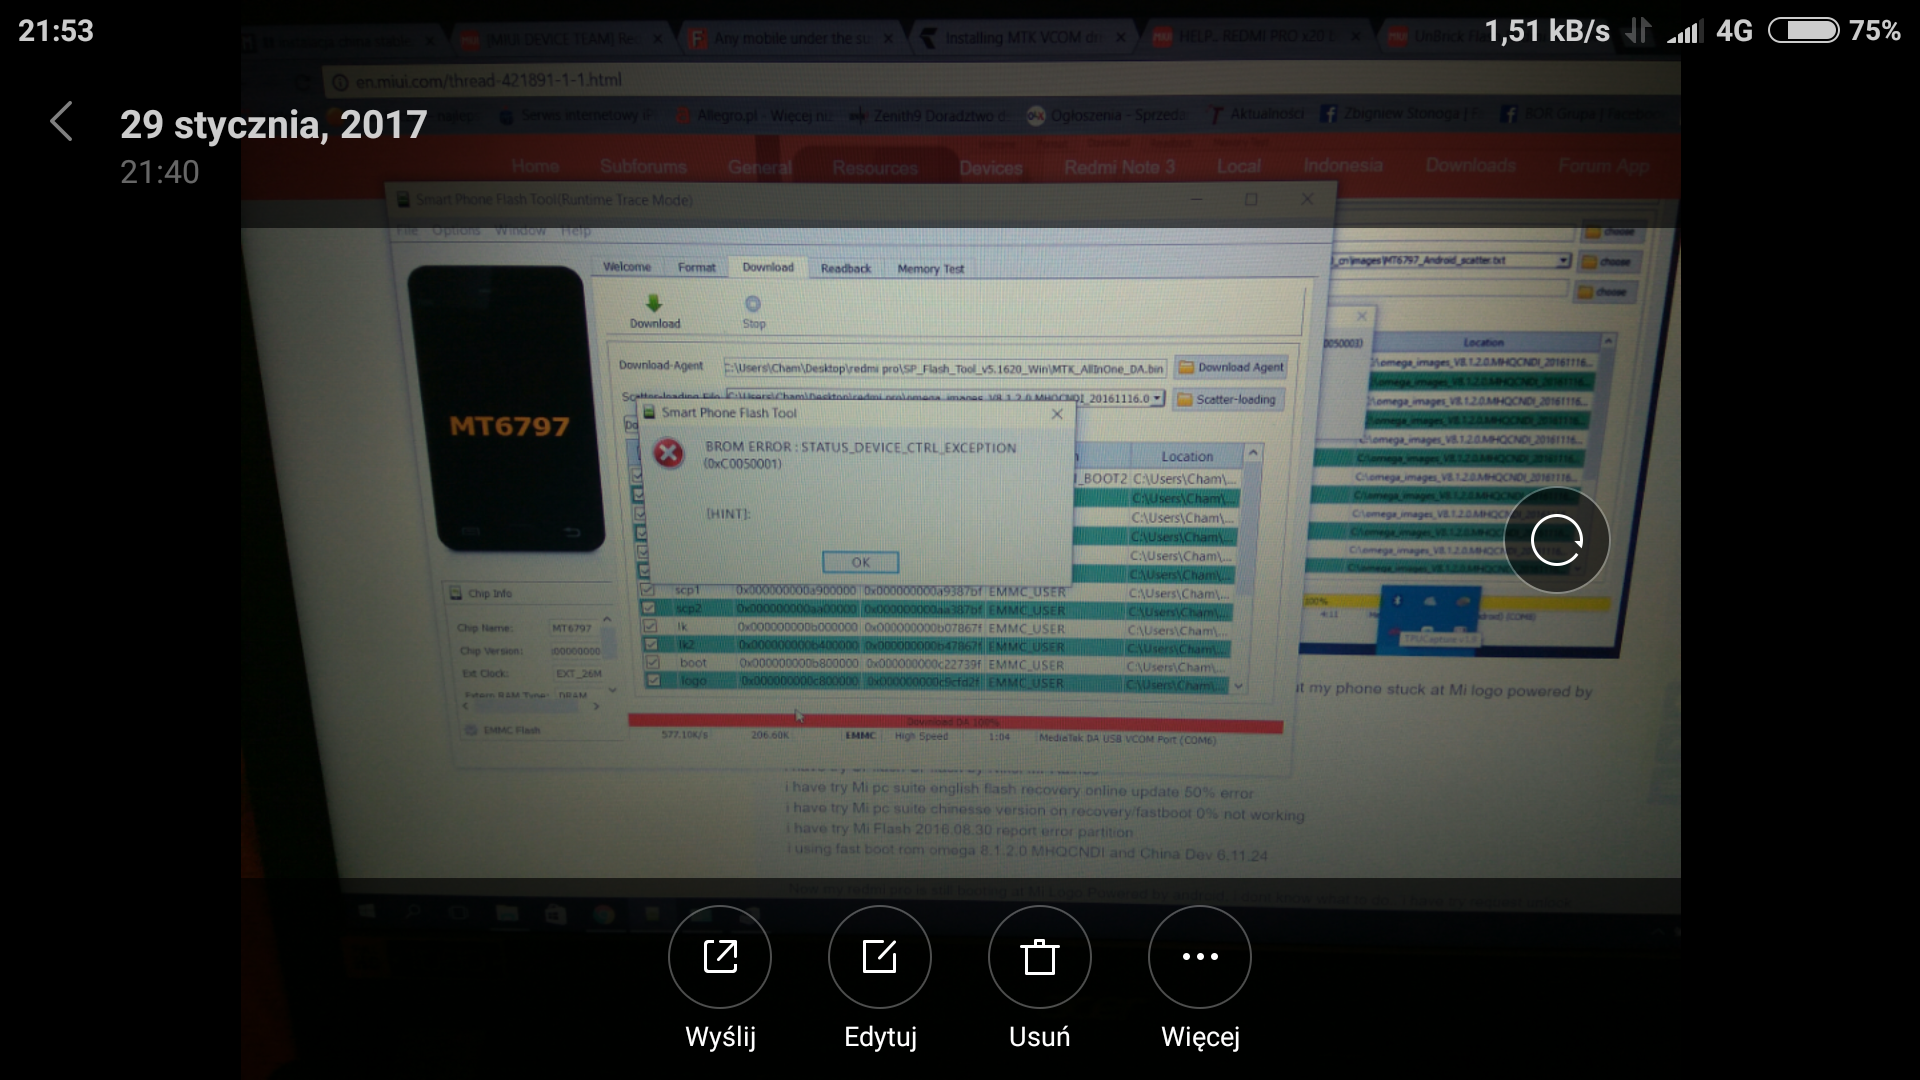Tap the Usuń trash icon
Viewport: 1920px width, 1080px height.
point(1040,957)
